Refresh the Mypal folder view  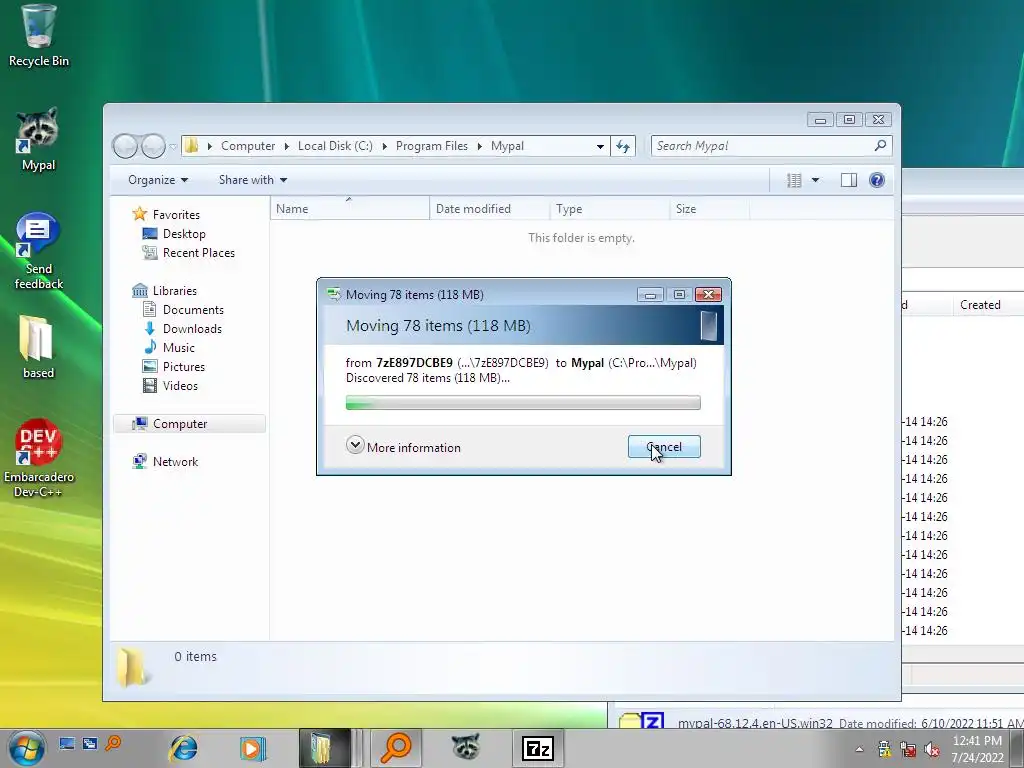tap(623, 146)
